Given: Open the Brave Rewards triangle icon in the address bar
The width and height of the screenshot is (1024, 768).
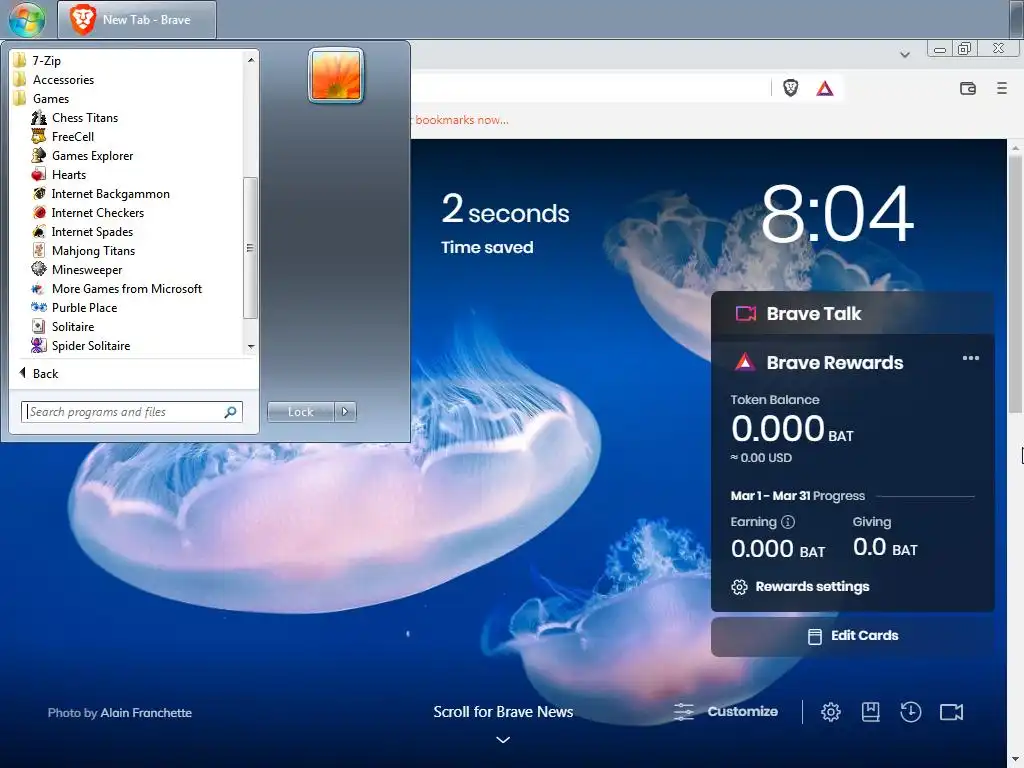Looking at the screenshot, I should [x=825, y=88].
